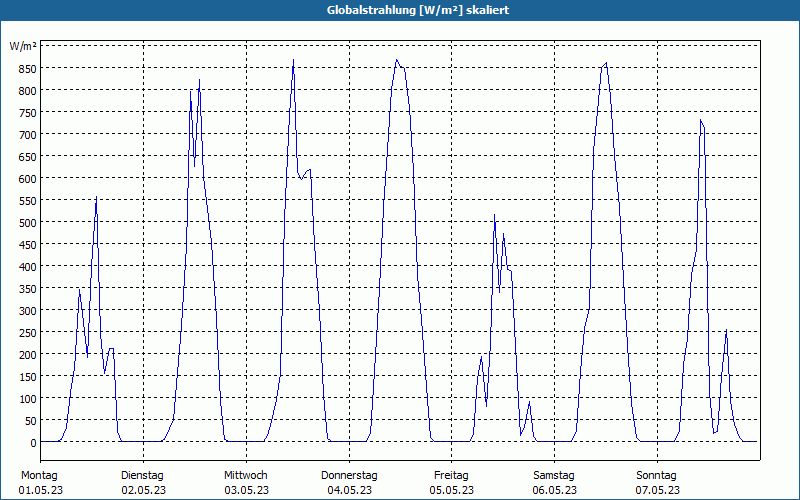Click the 'Montag' day label
The height and width of the screenshot is (500, 800).
(39, 476)
